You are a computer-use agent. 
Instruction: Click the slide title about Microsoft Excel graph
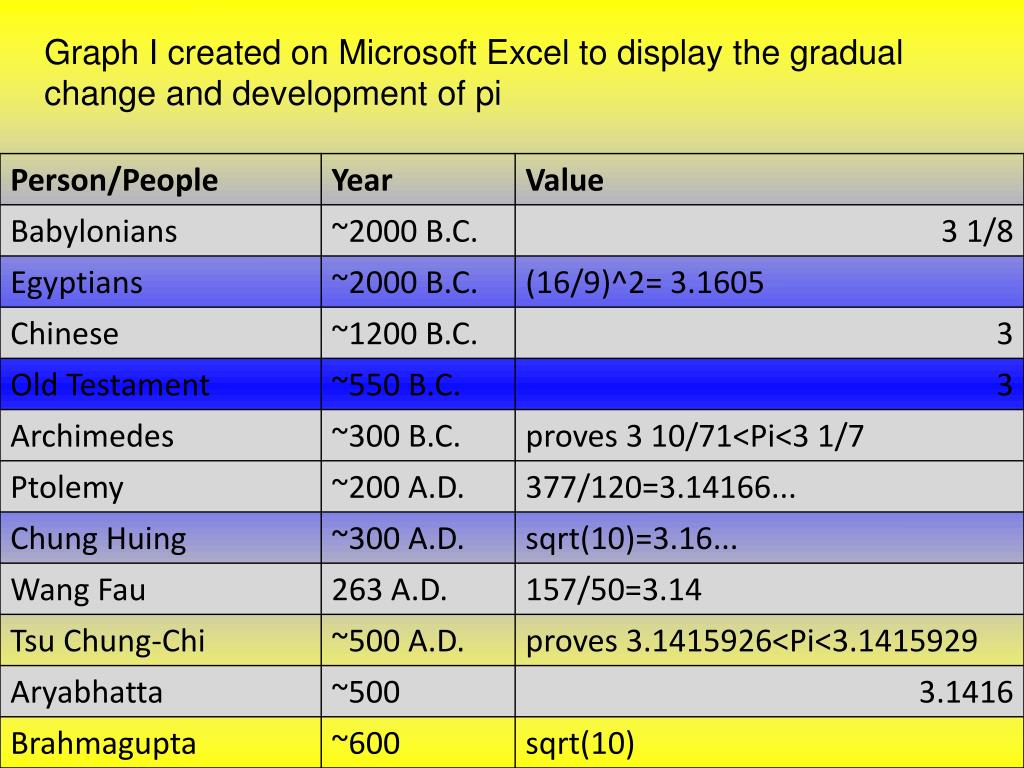pyautogui.click(x=473, y=73)
